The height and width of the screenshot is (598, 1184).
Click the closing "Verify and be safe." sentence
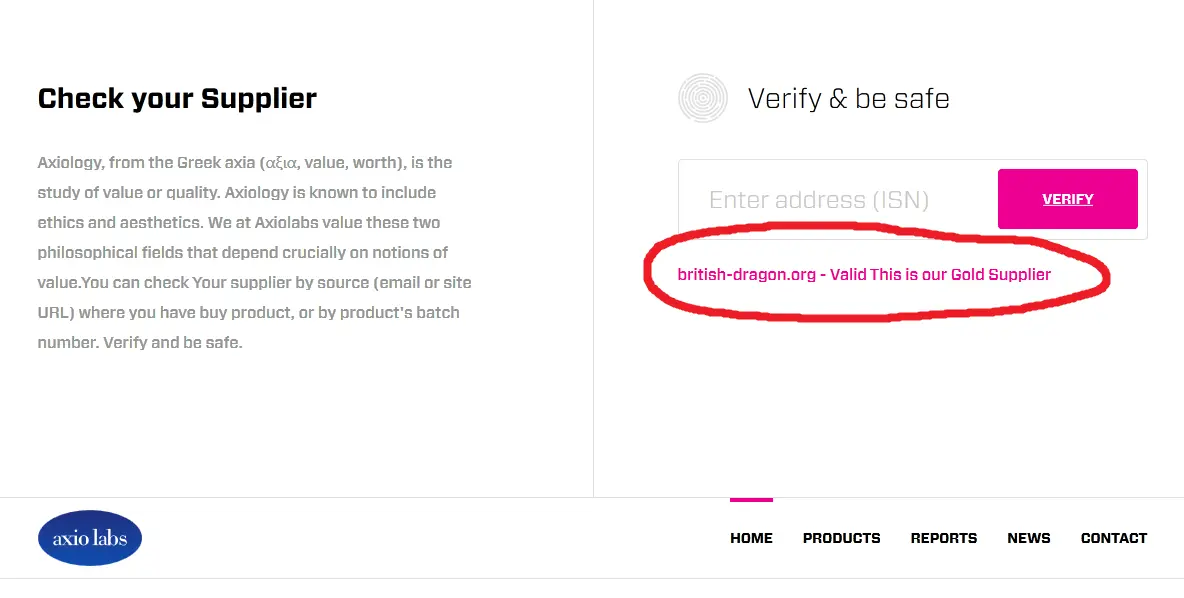pyautogui.click(x=173, y=343)
